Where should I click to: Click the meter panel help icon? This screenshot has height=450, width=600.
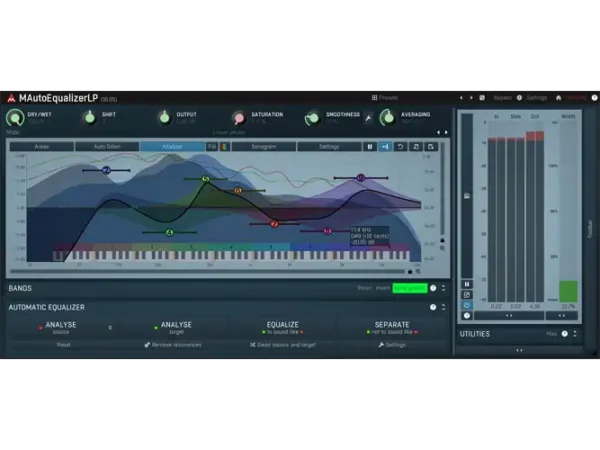point(467,316)
